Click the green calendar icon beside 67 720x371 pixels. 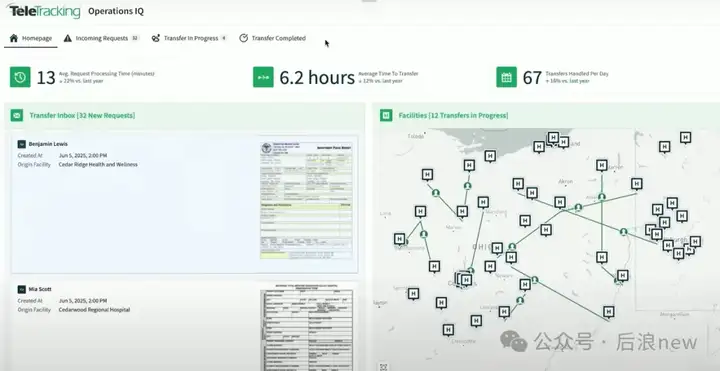(506, 77)
